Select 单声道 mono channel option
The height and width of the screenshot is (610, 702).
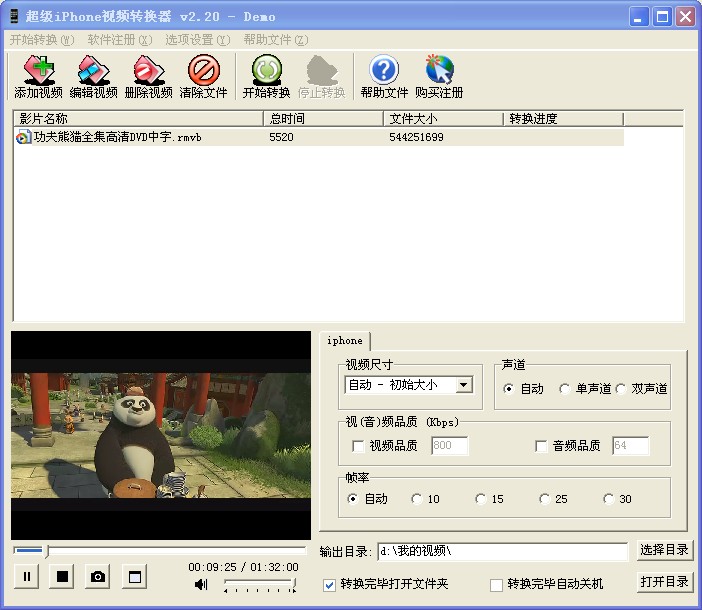pyautogui.click(x=564, y=388)
